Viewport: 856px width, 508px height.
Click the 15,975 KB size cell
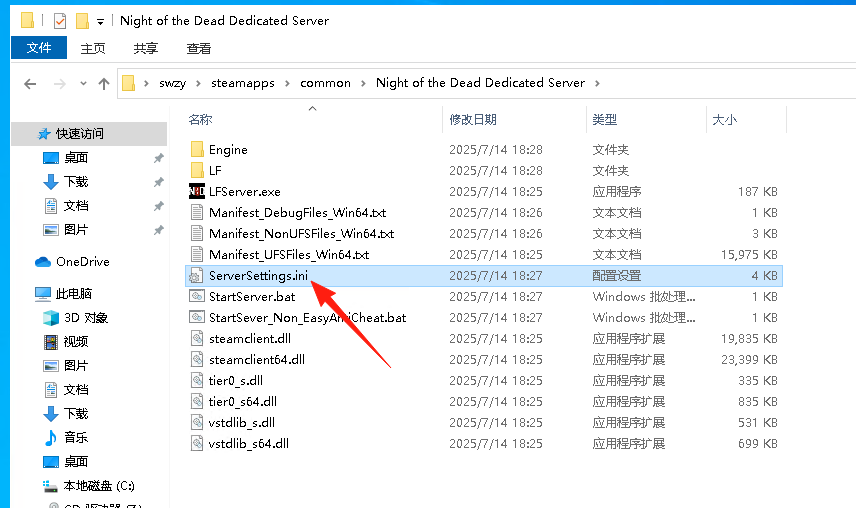pos(749,254)
